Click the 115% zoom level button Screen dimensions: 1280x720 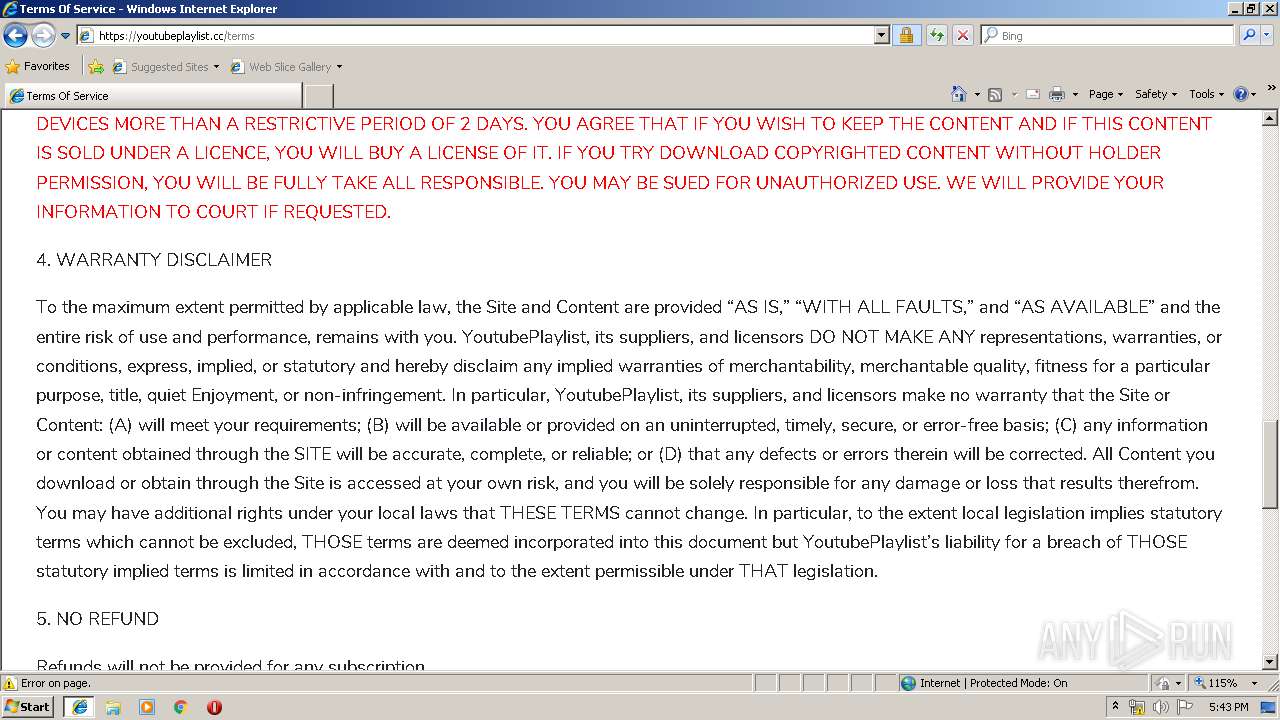point(1215,683)
